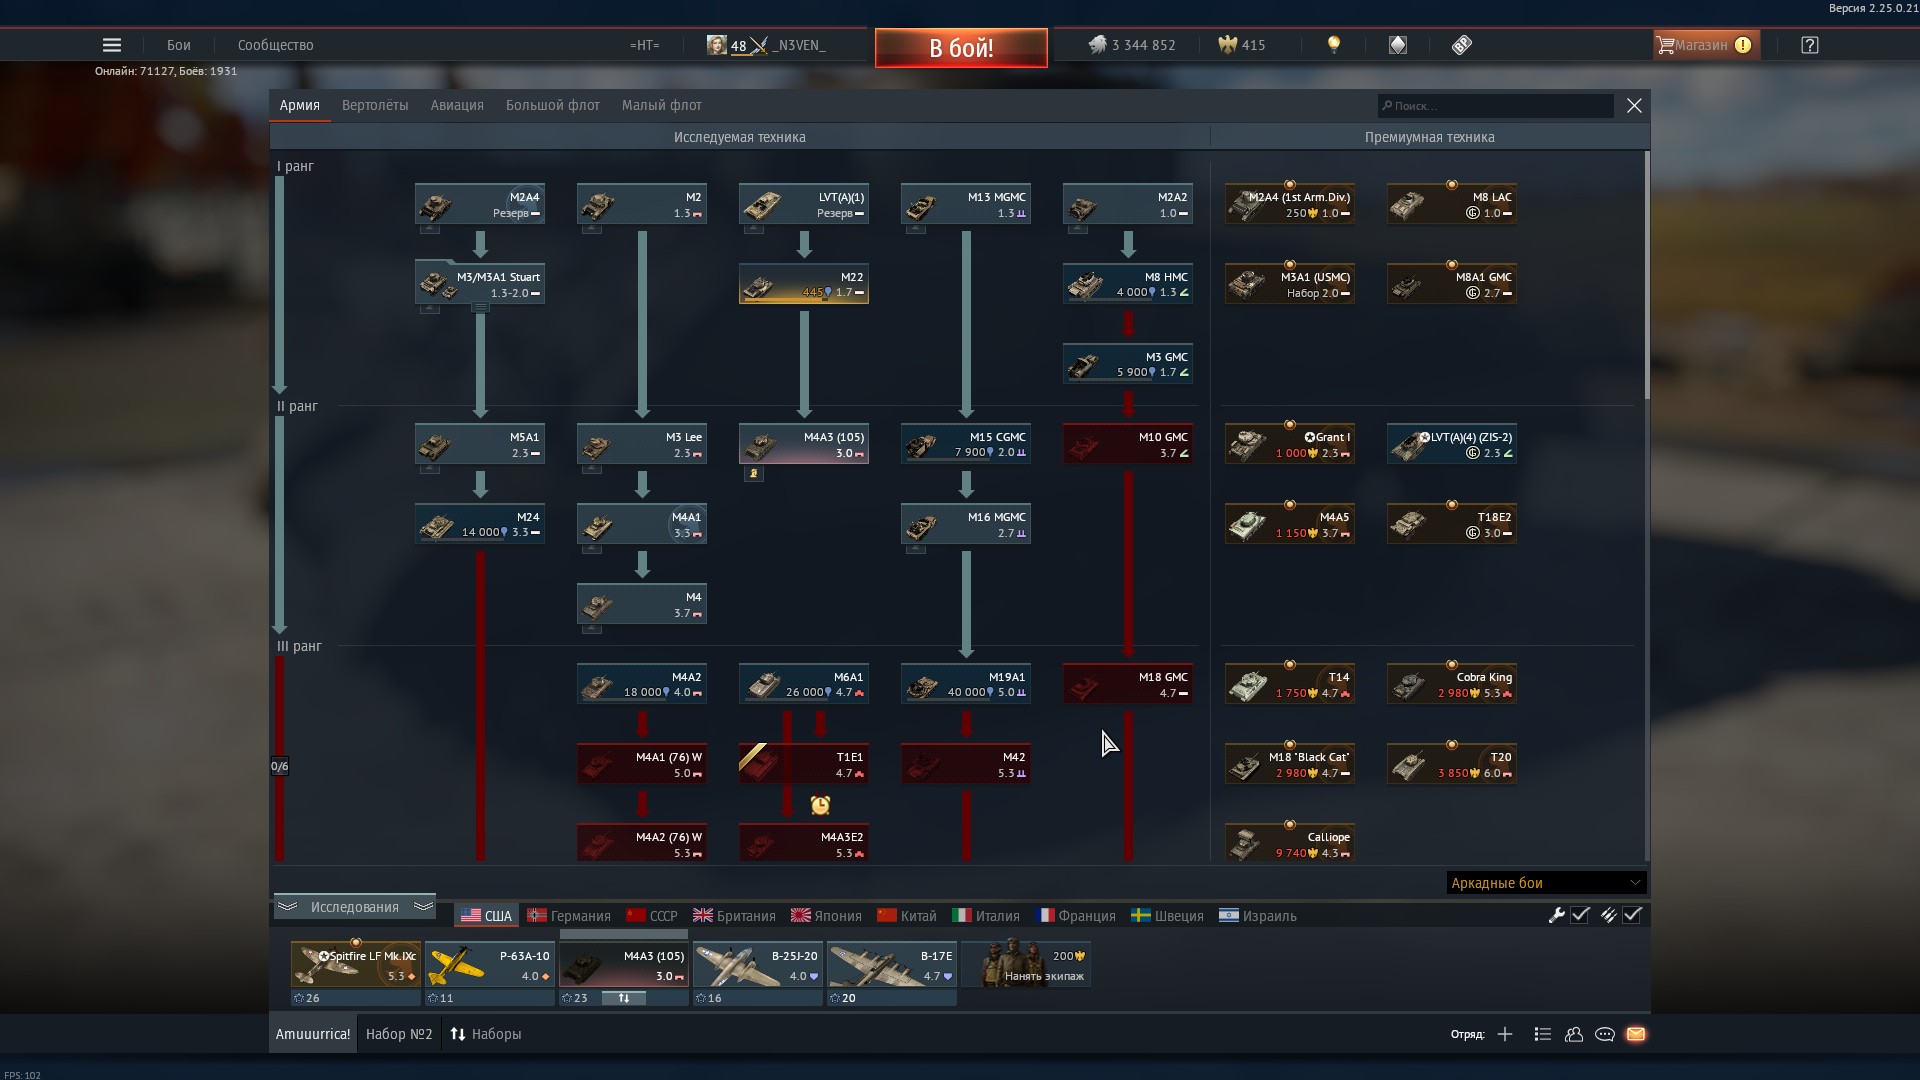Image resolution: width=1920 pixels, height=1080 pixels.
Task: Open the Магазин shop button
Action: pos(1706,45)
